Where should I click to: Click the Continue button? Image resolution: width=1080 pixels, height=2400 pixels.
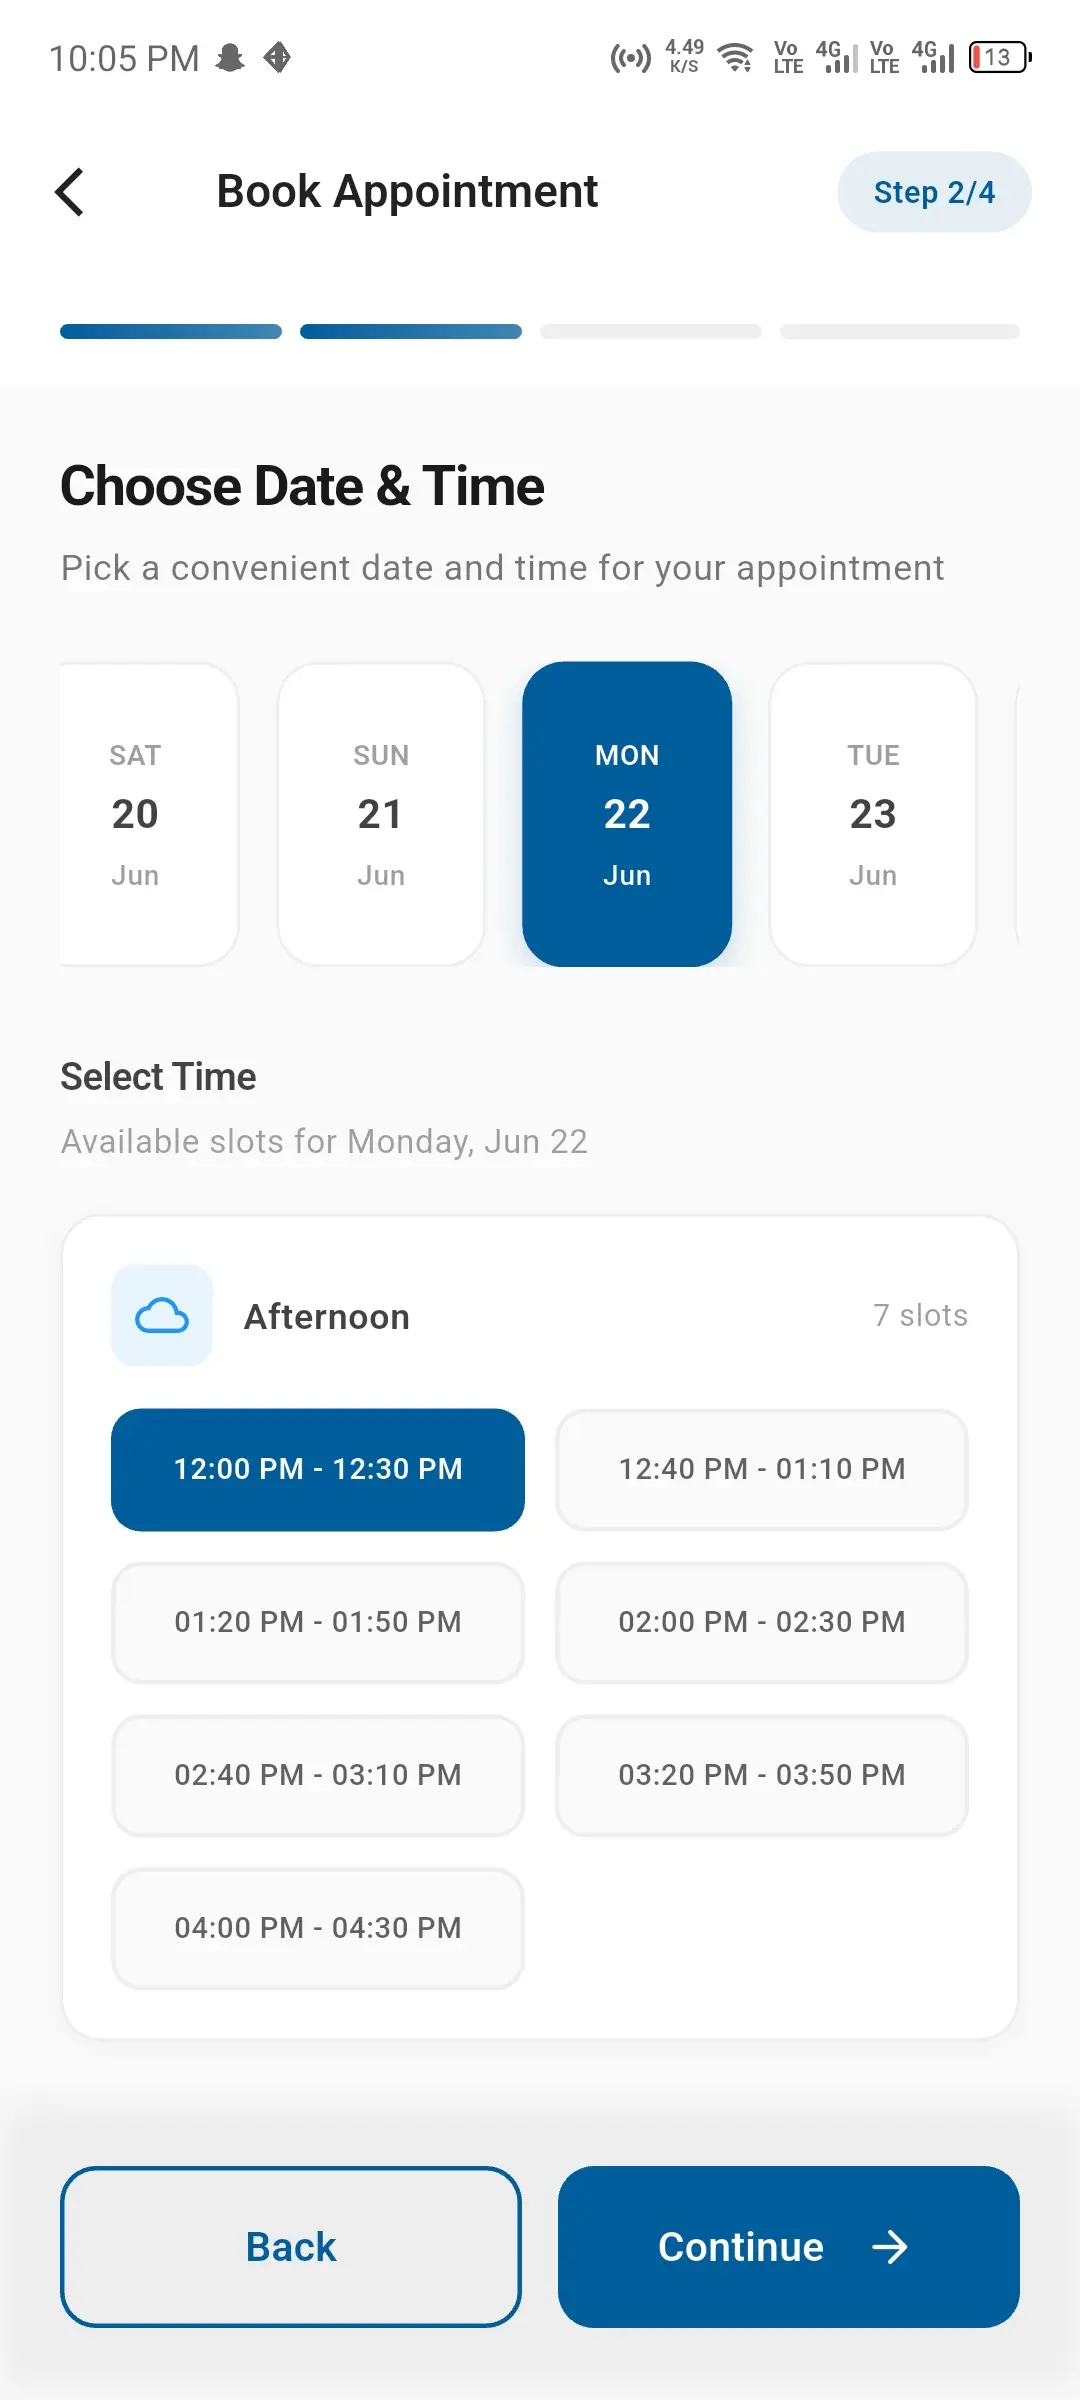(x=789, y=2247)
